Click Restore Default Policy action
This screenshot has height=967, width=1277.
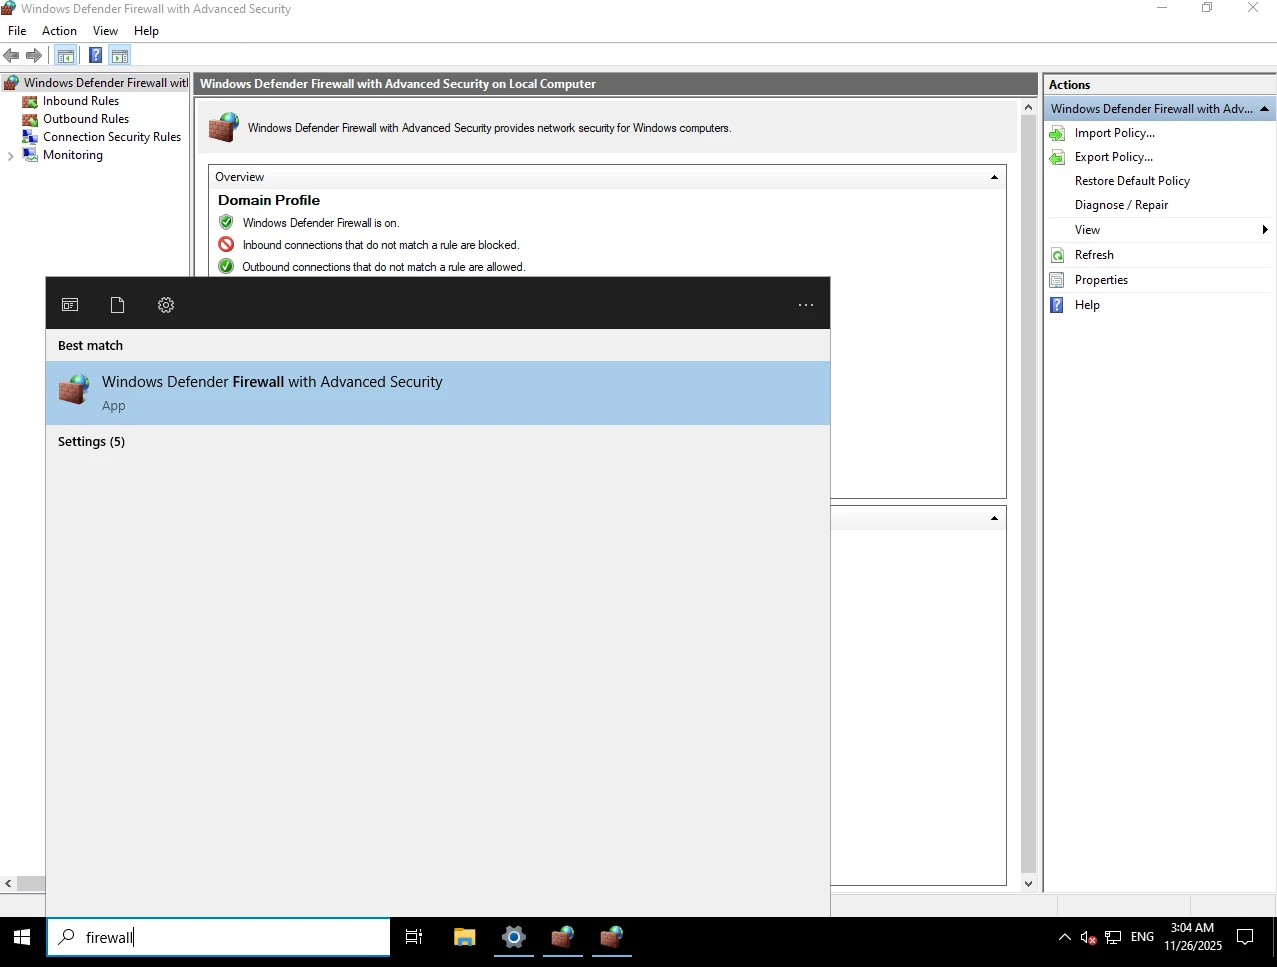coord(1132,181)
